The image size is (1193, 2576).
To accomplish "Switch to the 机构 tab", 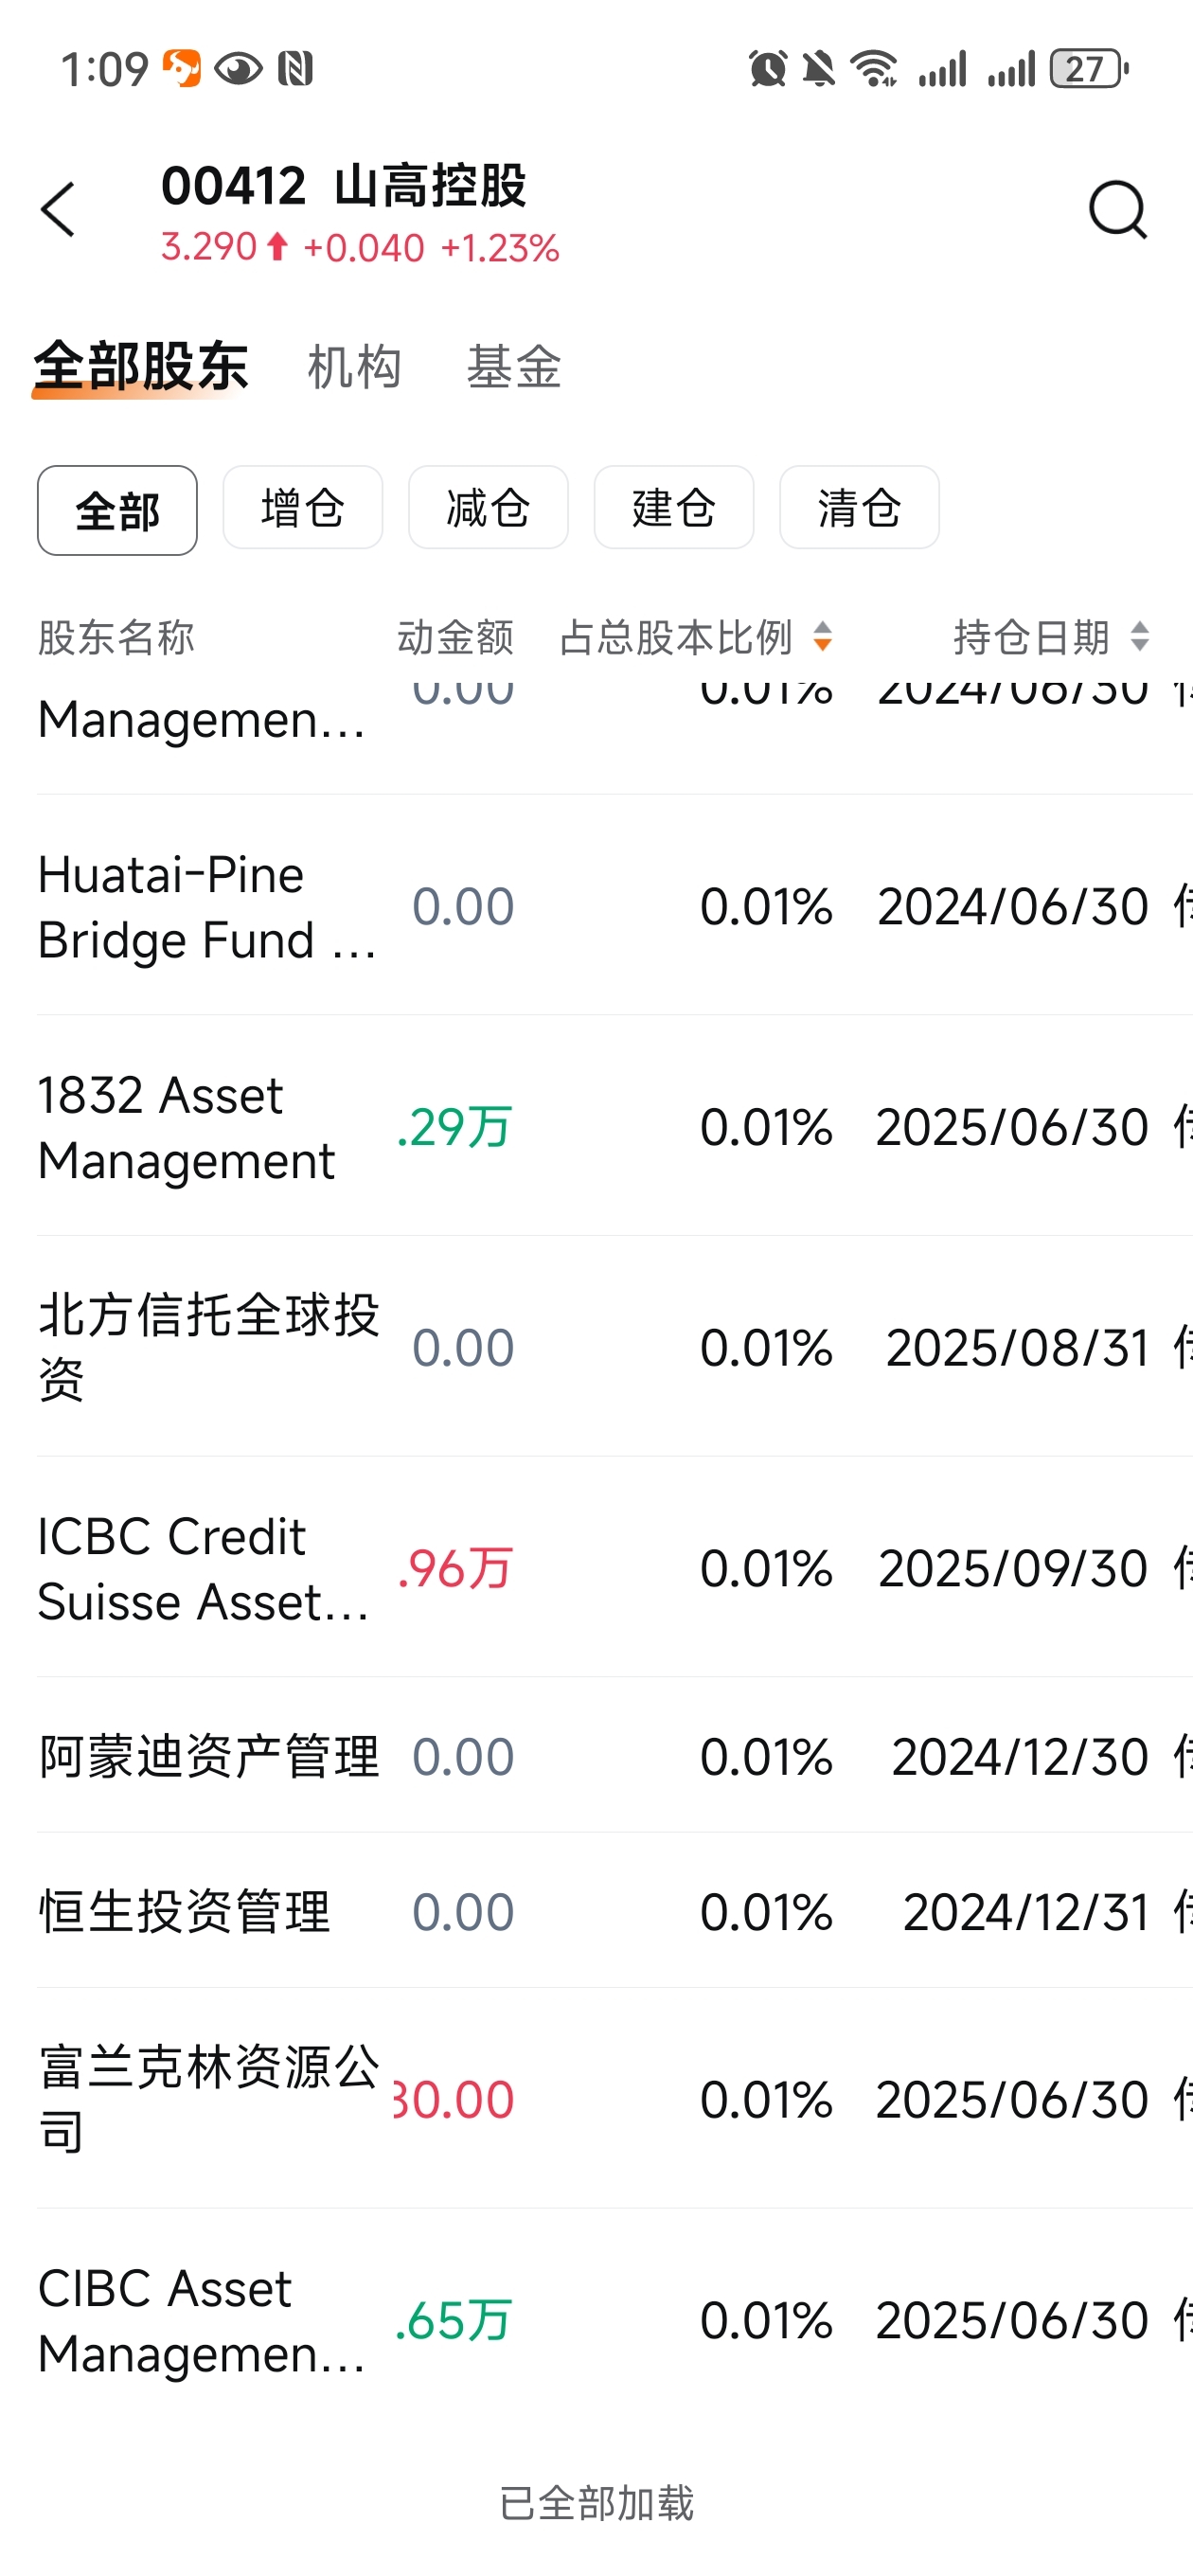I will [355, 367].
